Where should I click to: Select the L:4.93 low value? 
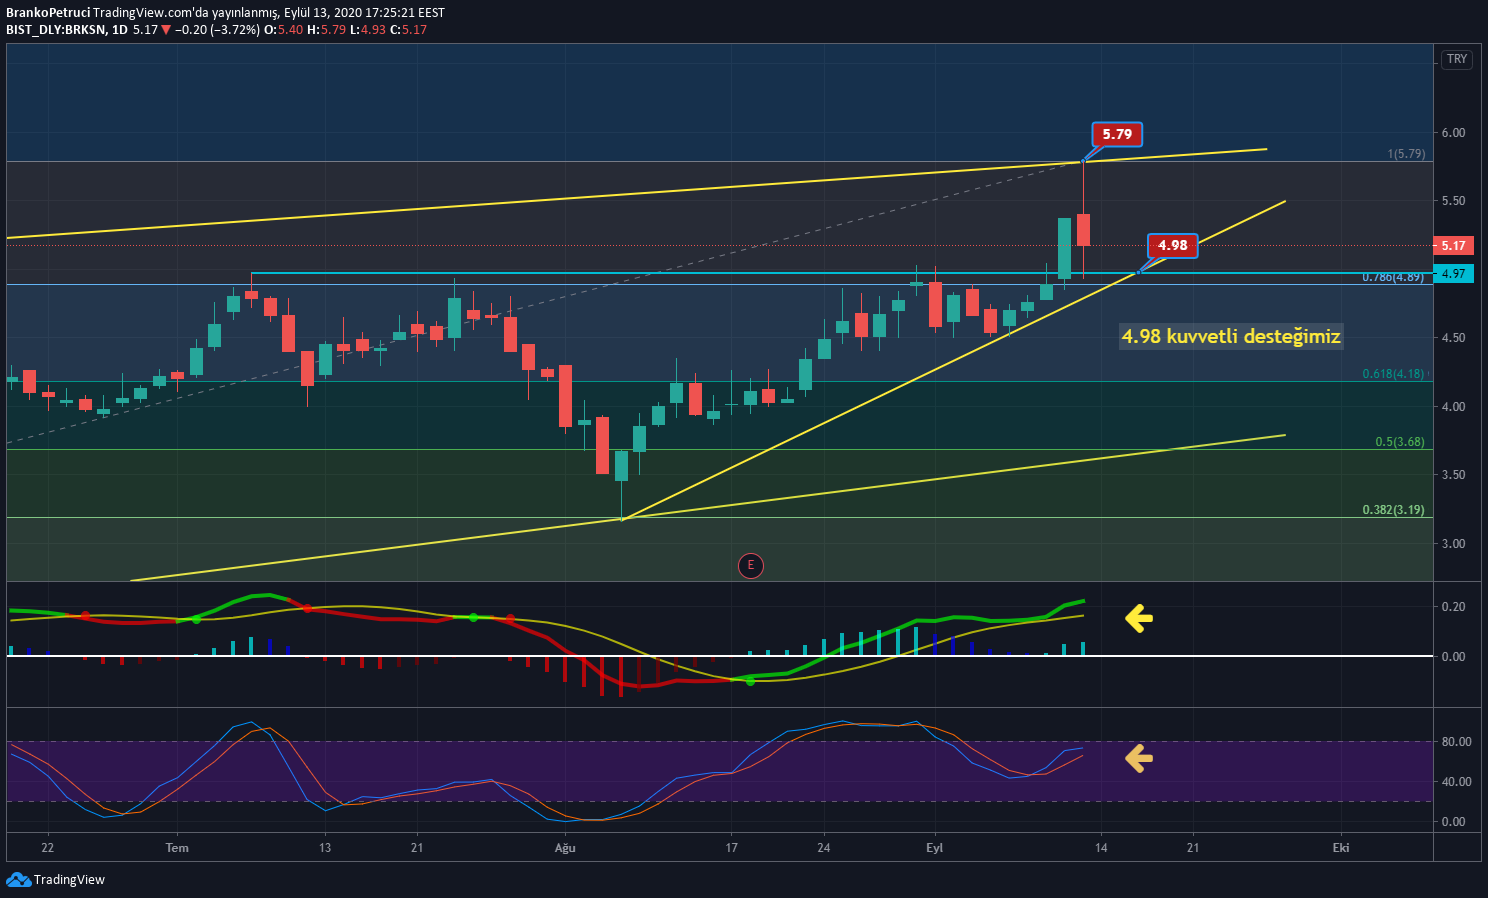(368, 30)
